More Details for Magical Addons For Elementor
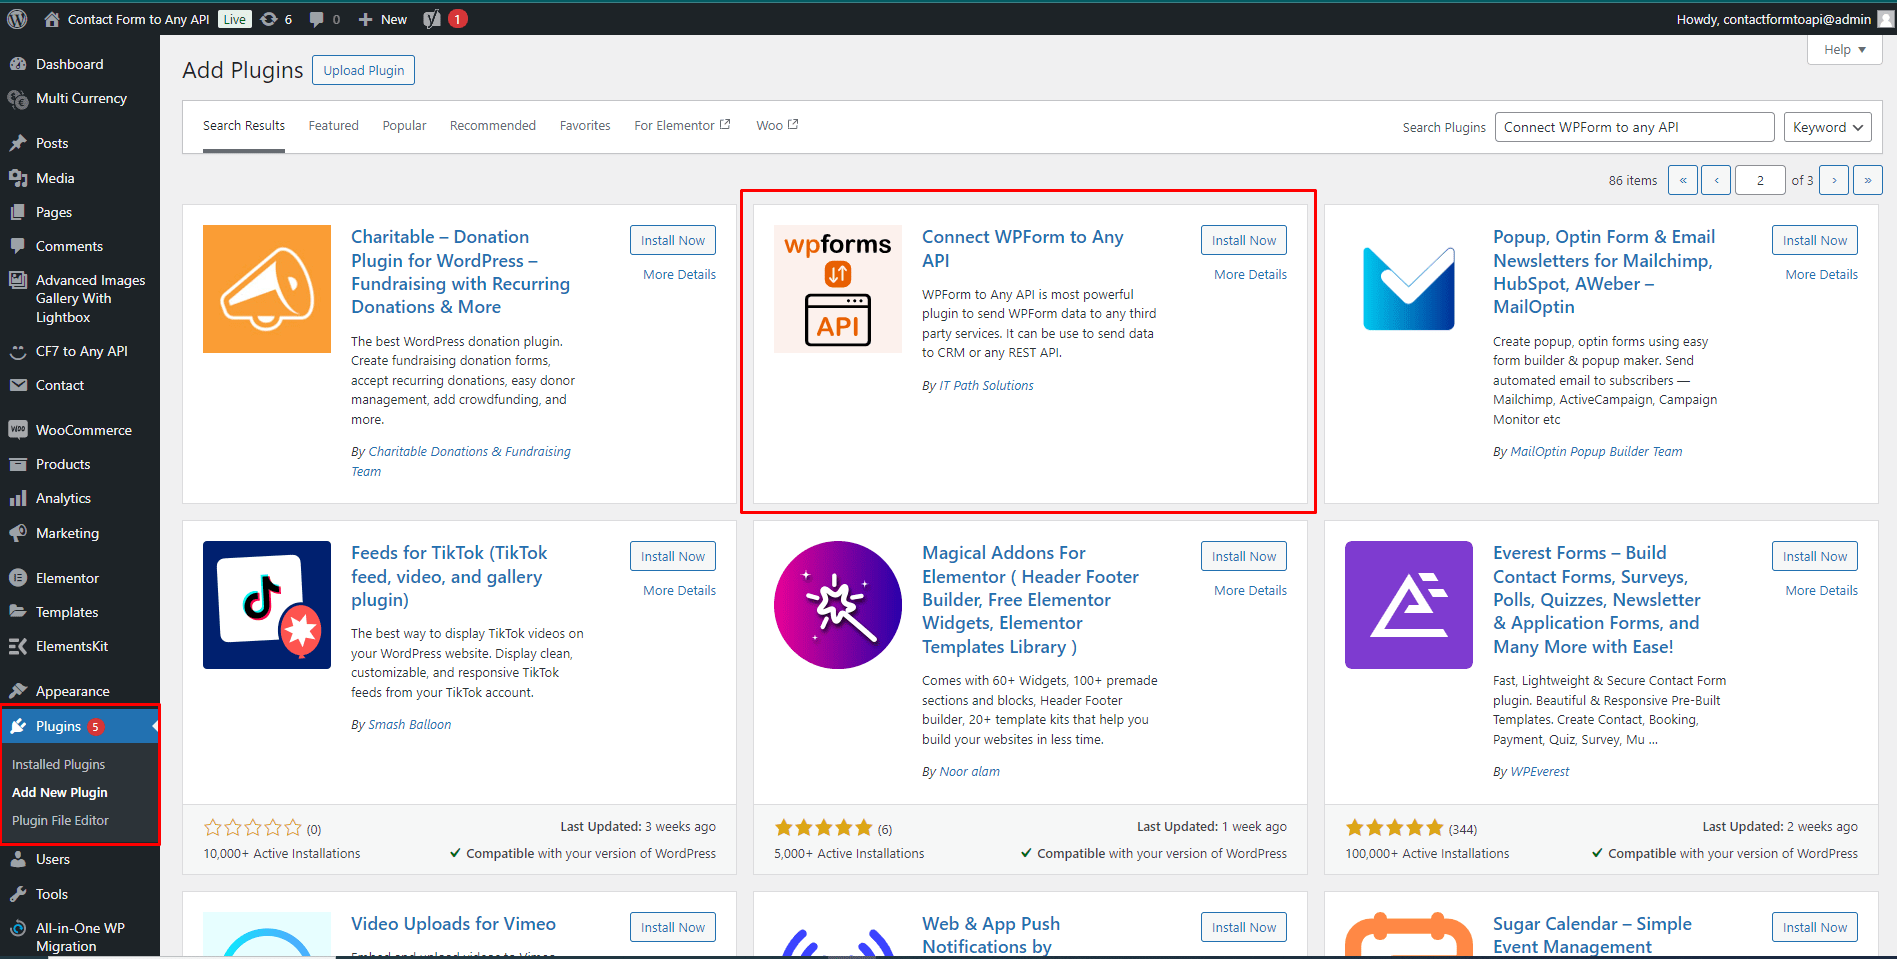 pyautogui.click(x=1250, y=591)
